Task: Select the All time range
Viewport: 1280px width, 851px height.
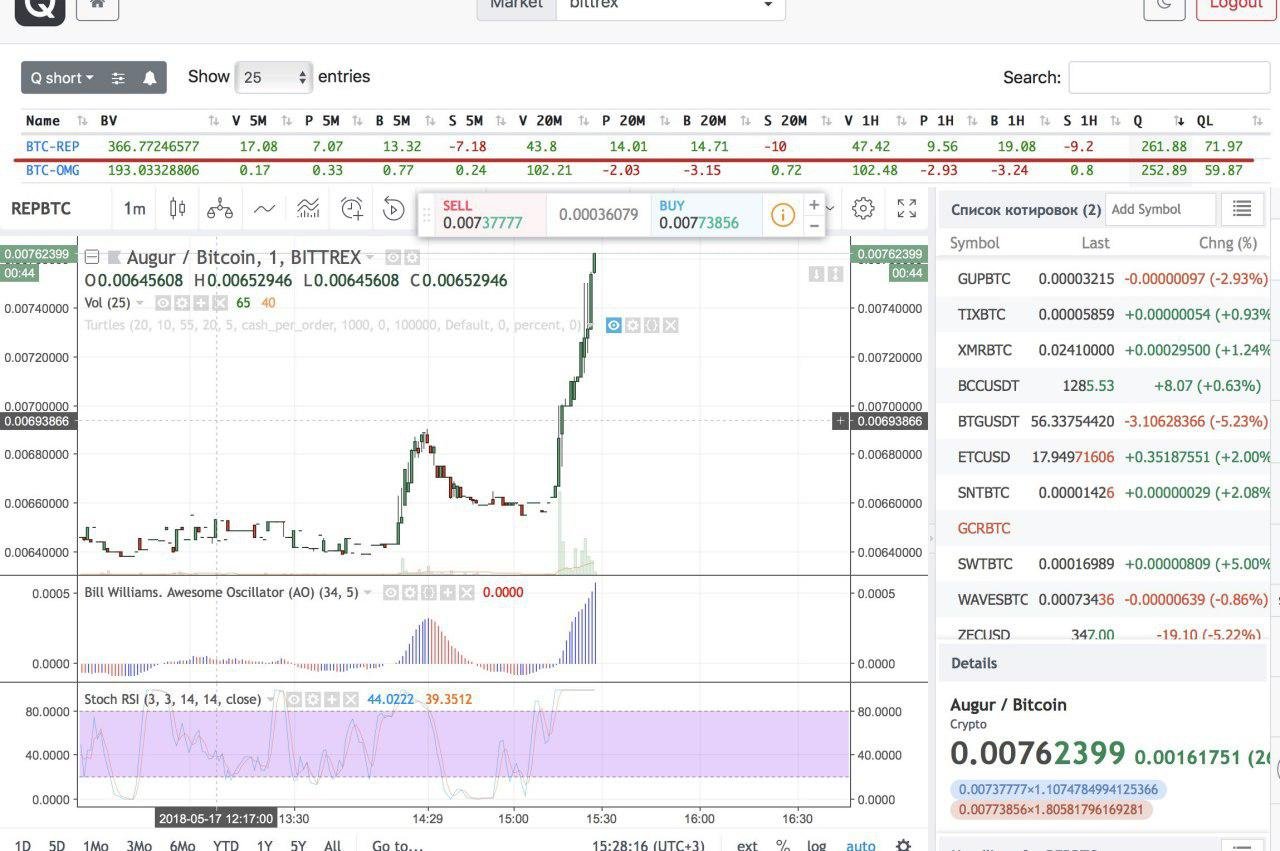Action: coord(333,845)
